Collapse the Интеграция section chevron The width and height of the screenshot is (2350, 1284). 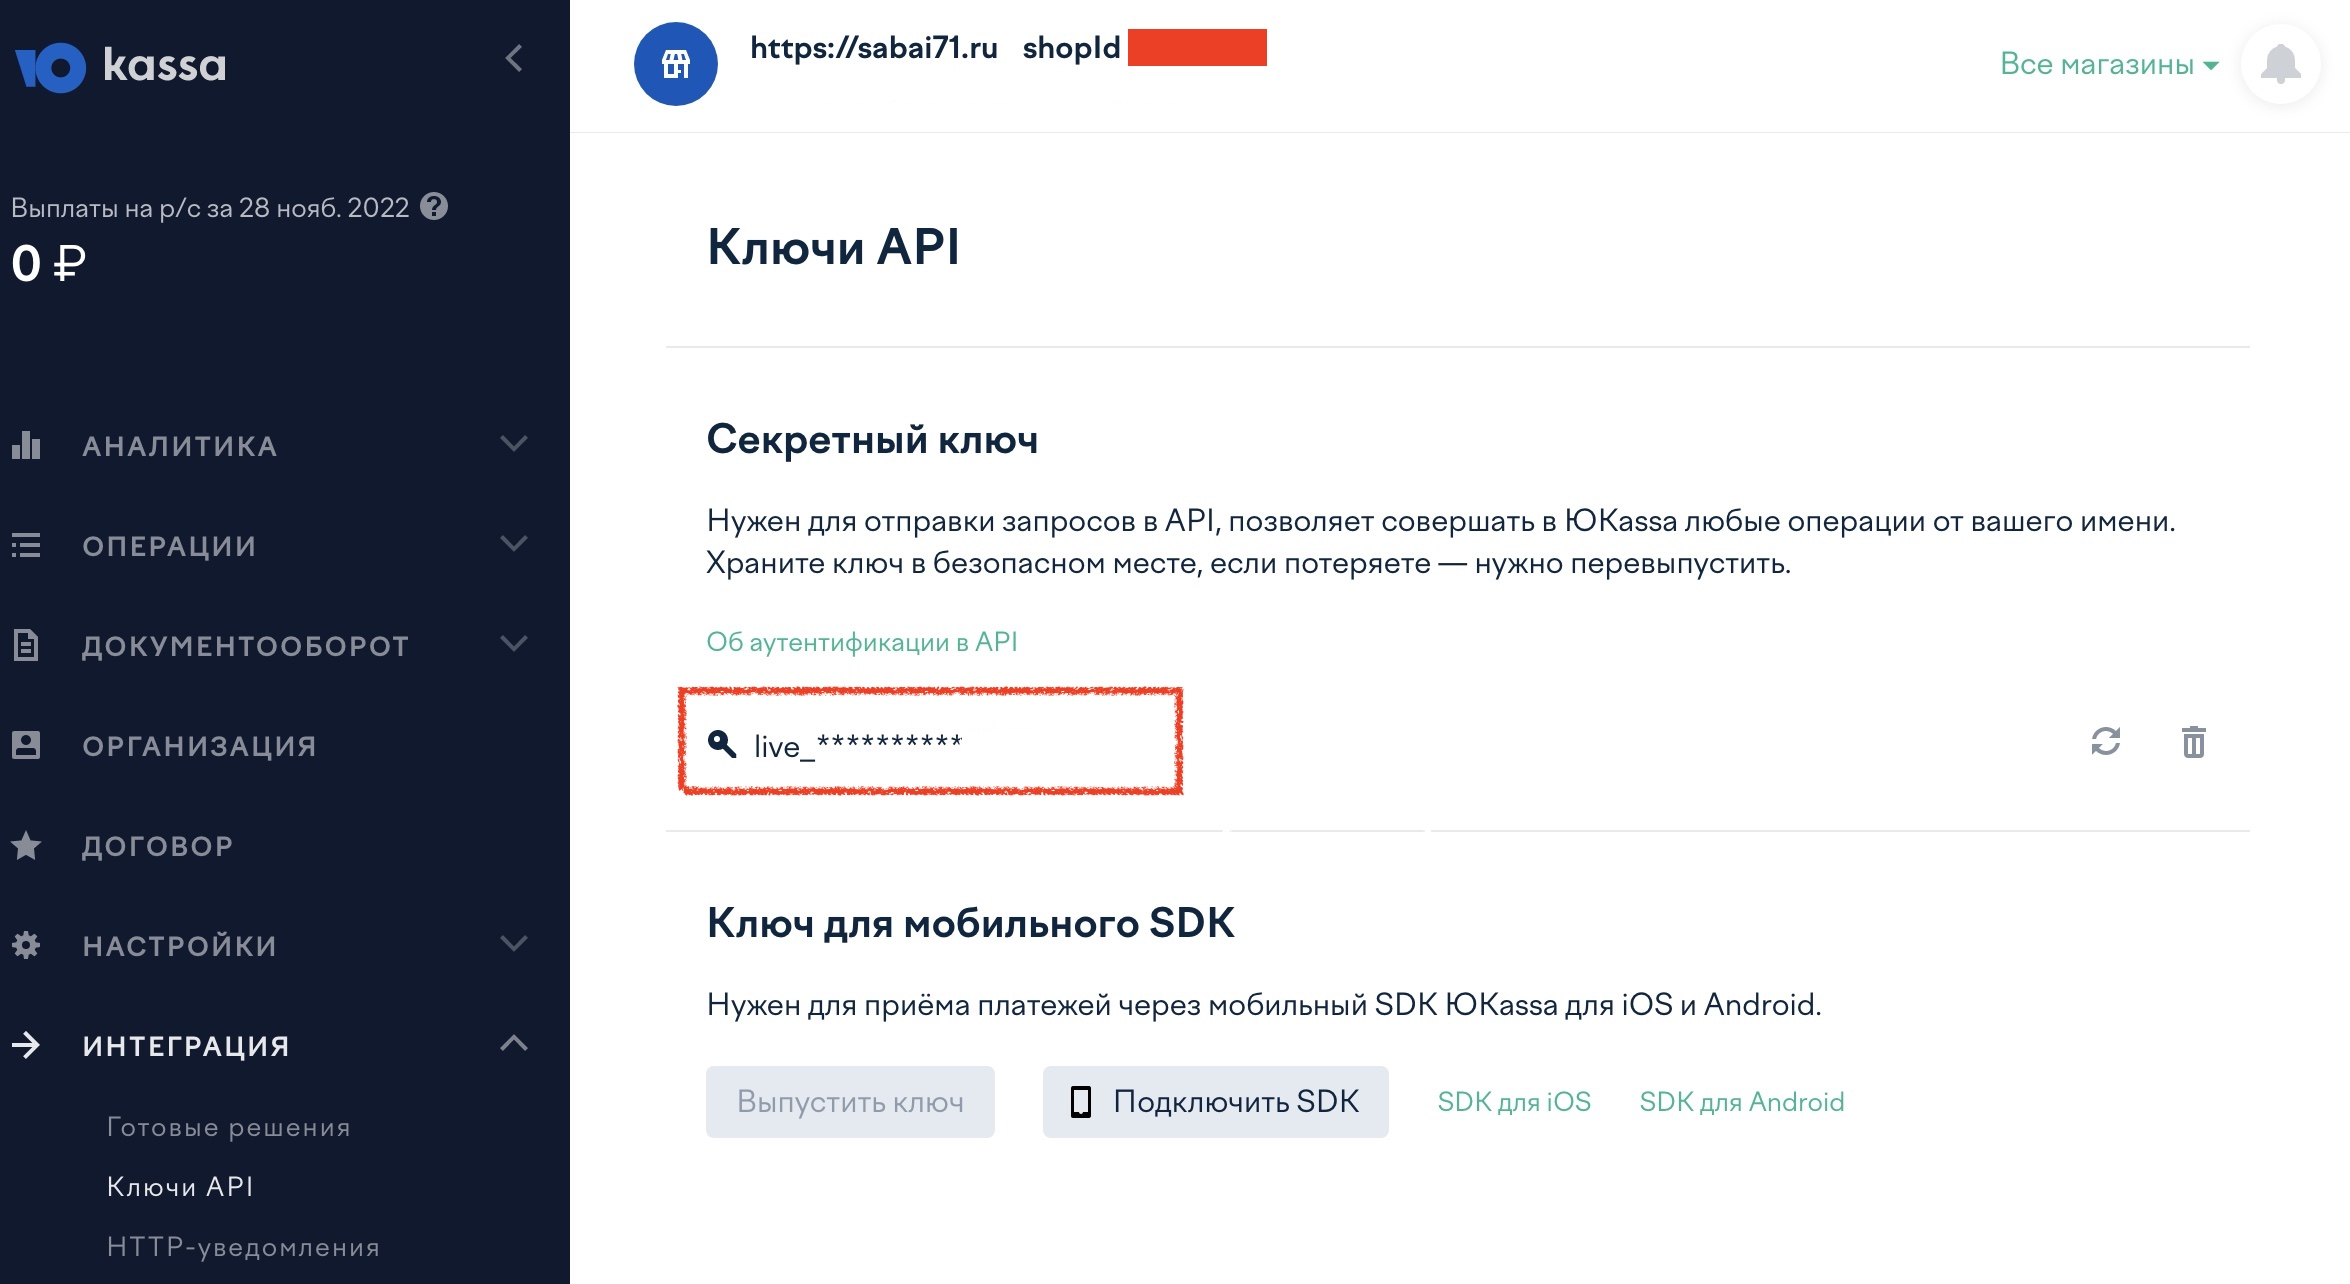(x=514, y=1043)
